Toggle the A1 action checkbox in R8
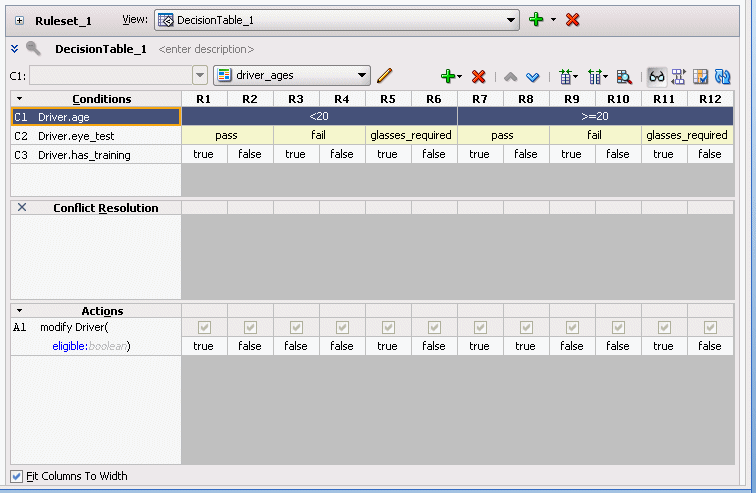 (x=526, y=328)
